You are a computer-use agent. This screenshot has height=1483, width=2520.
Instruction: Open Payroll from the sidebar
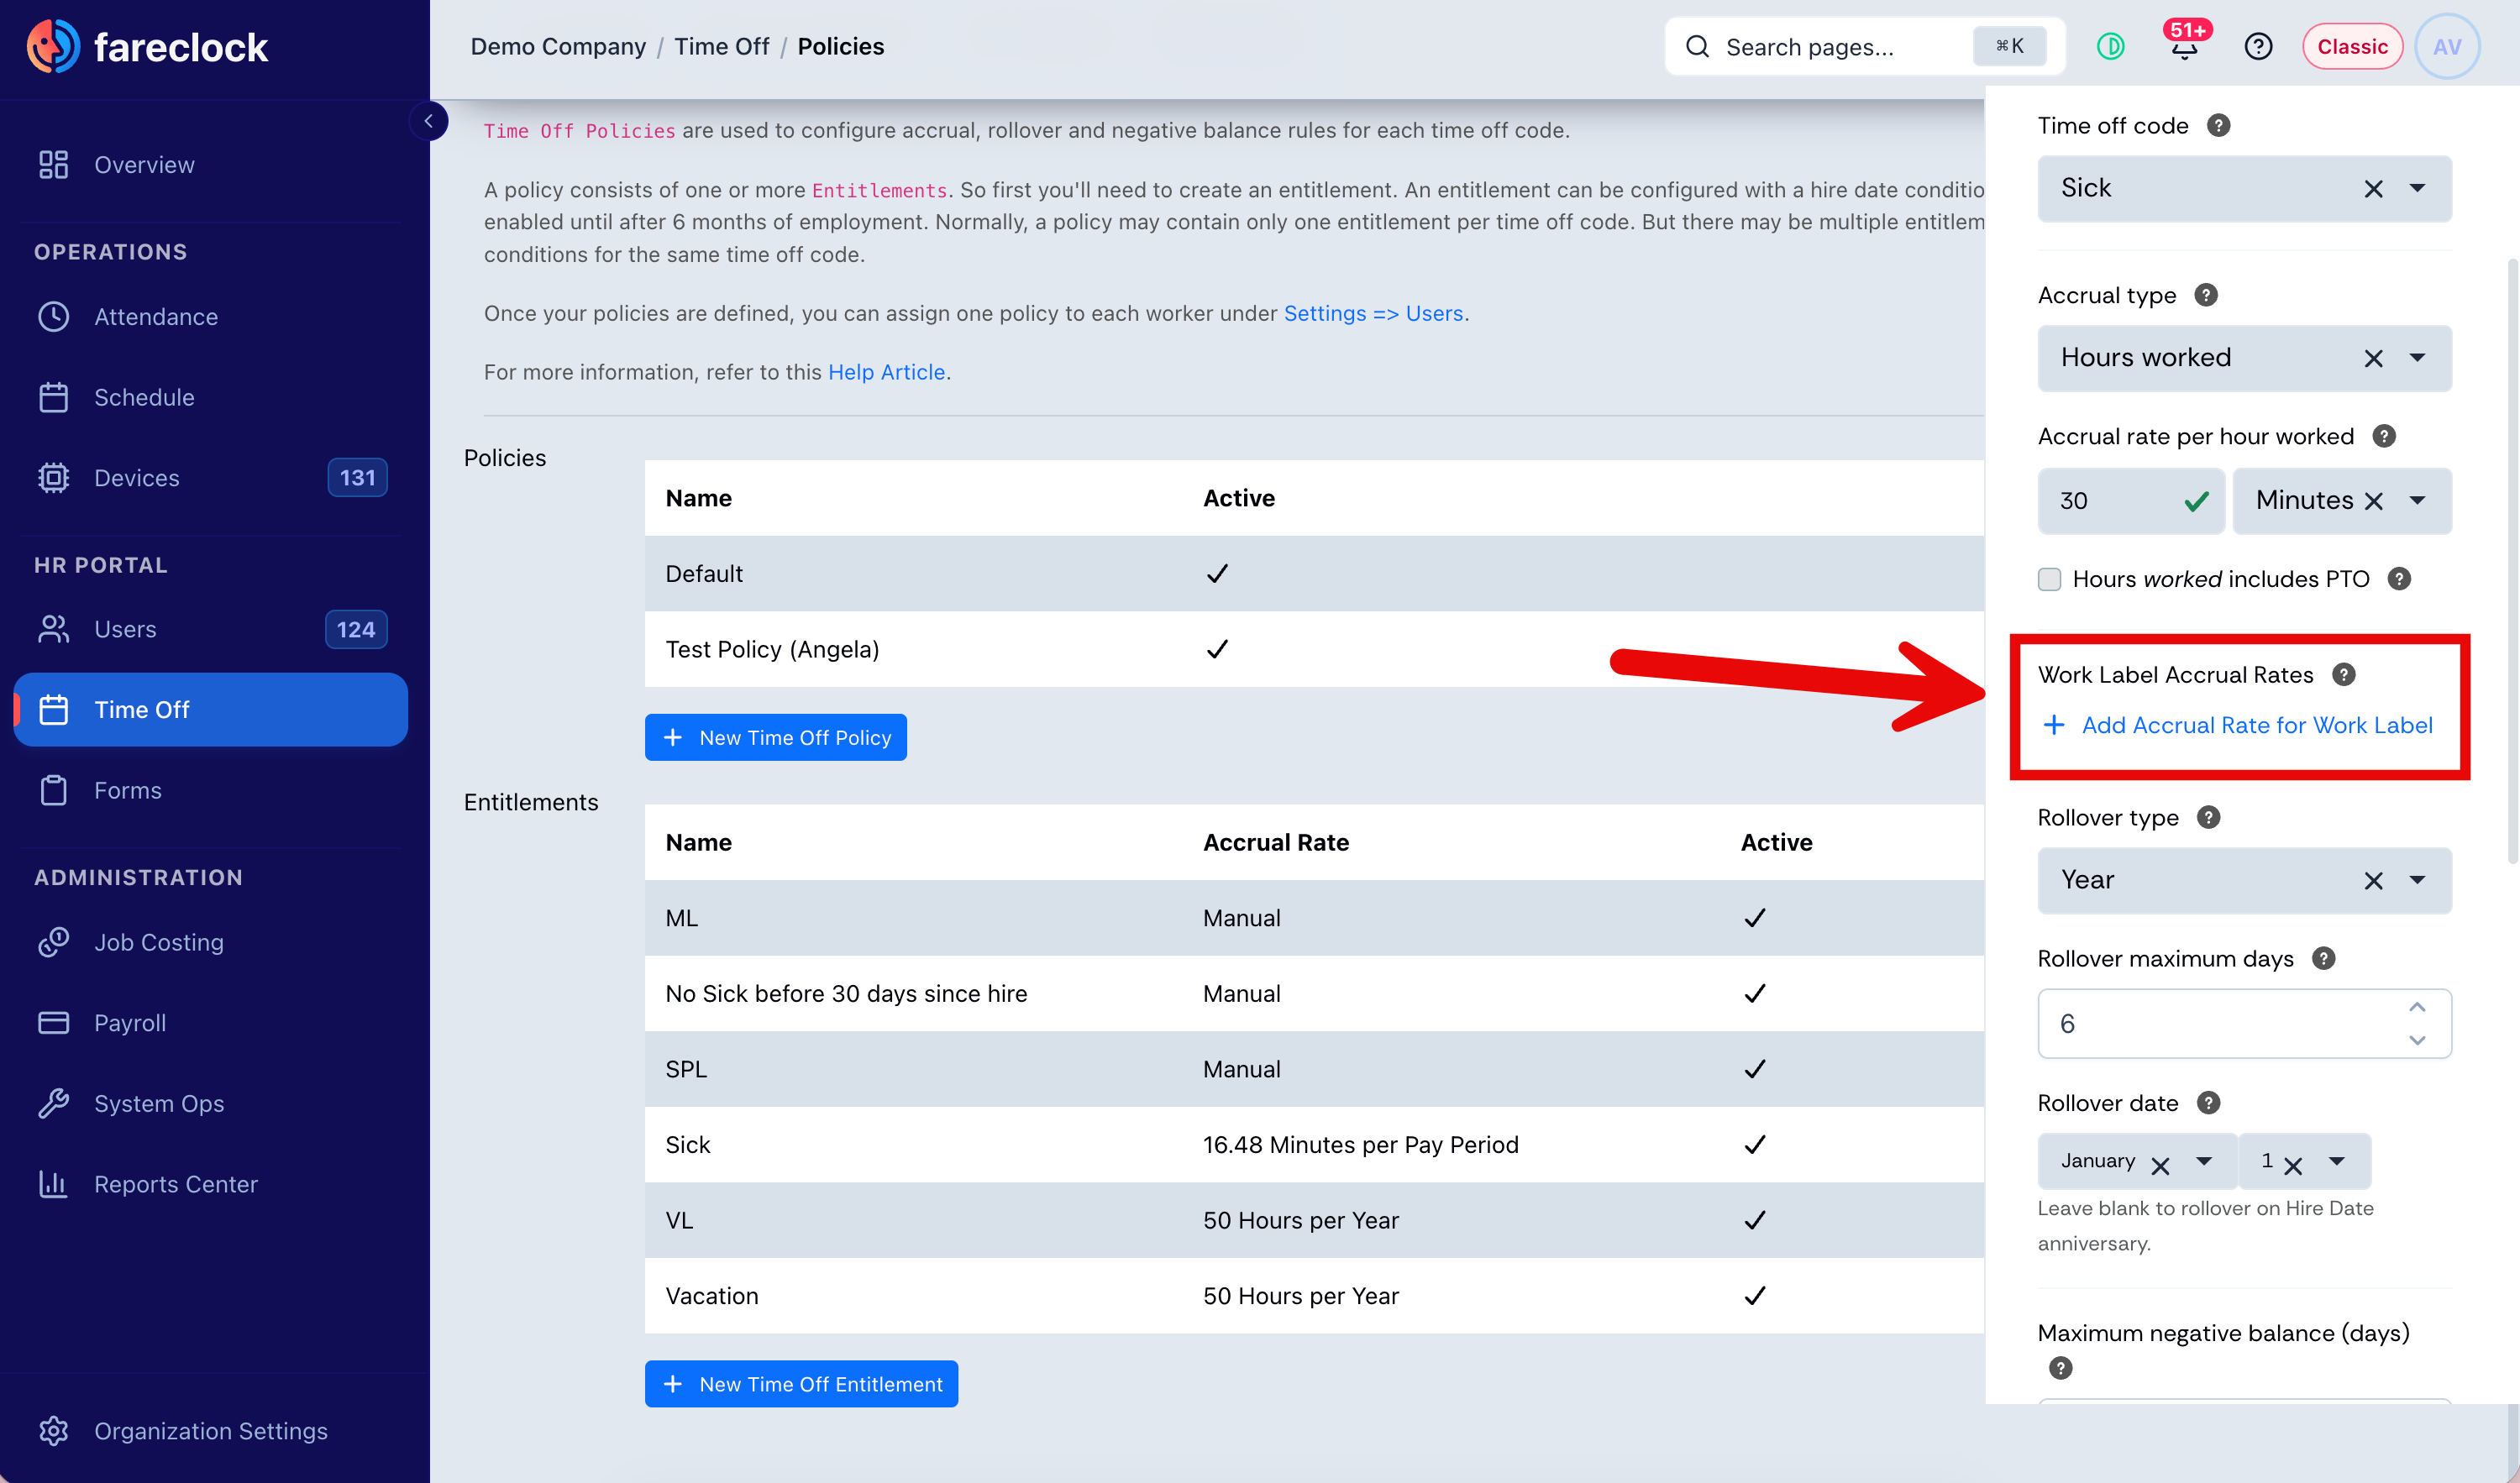(130, 1023)
